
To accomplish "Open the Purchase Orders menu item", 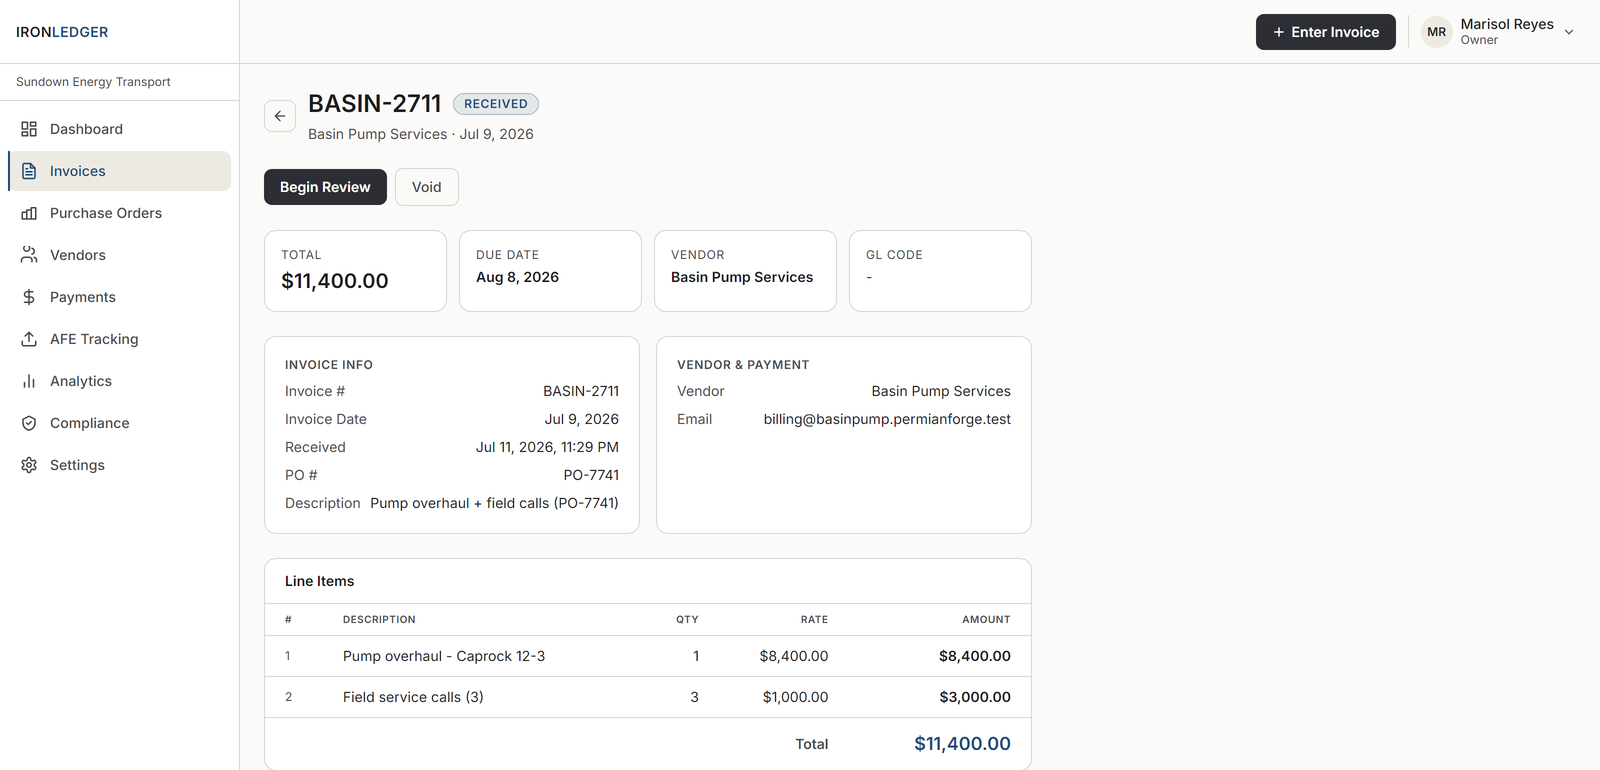I will pyautogui.click(x=120, y=213).
